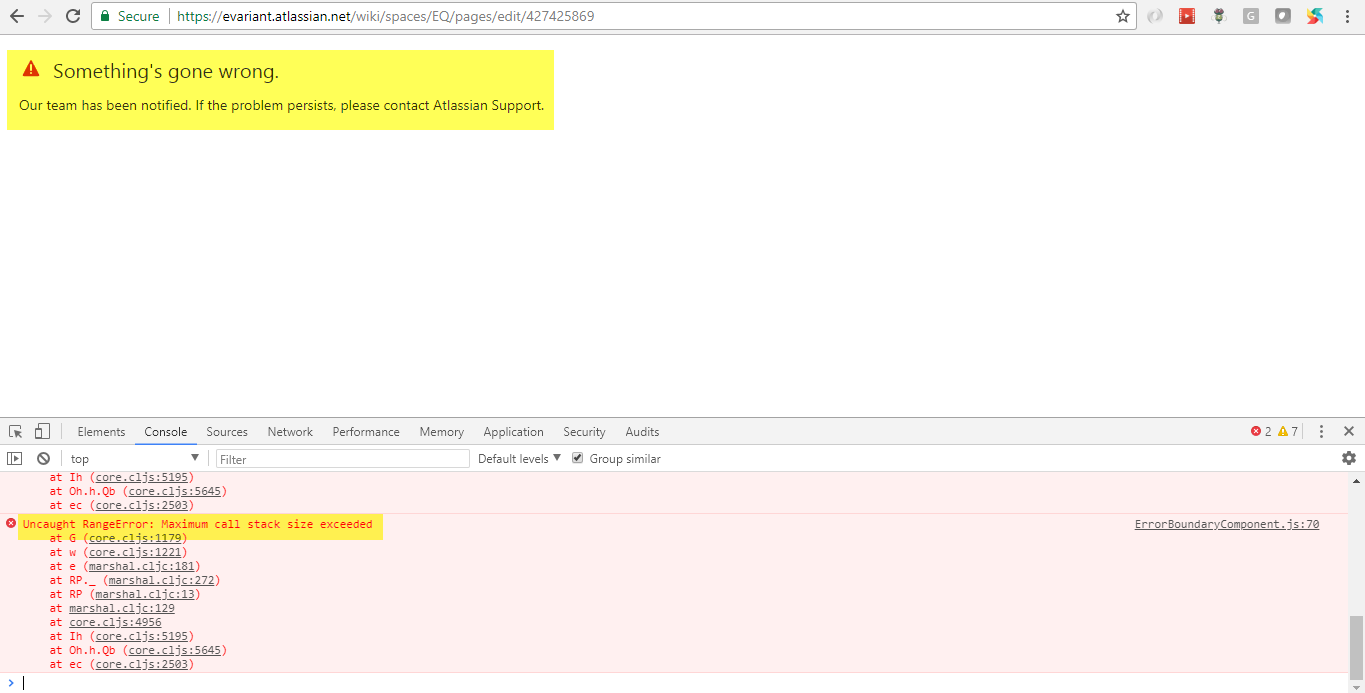Screen dimensions: 1365x693
Task: Open the marshal.cljc:181 link
Action: coord(141,566)
